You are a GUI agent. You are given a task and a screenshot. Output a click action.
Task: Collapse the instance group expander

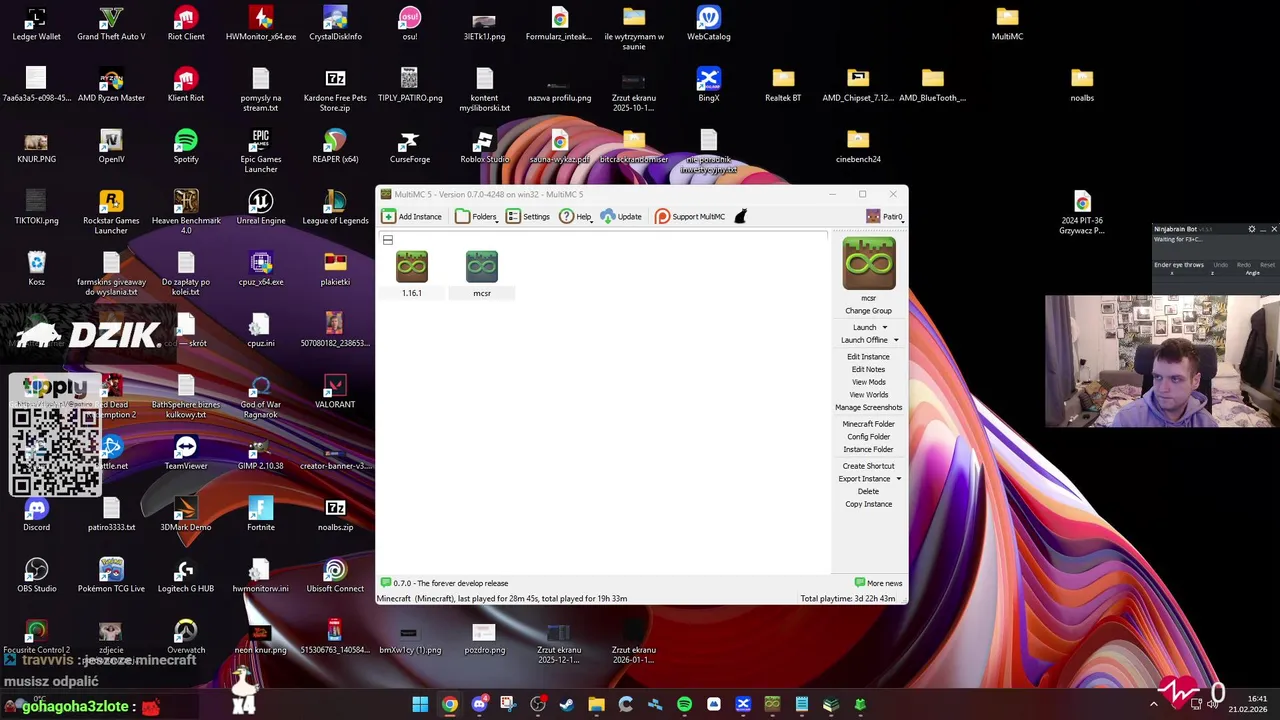[388, 240]
